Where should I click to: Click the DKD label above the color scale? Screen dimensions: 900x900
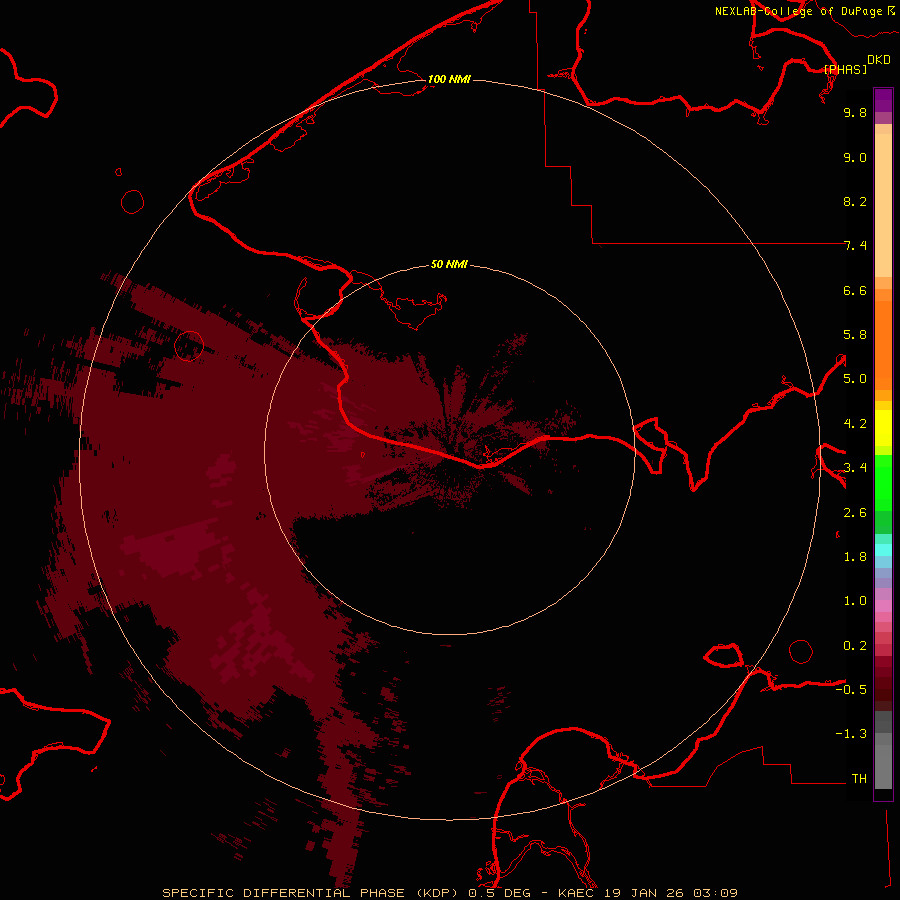[879, 60]
